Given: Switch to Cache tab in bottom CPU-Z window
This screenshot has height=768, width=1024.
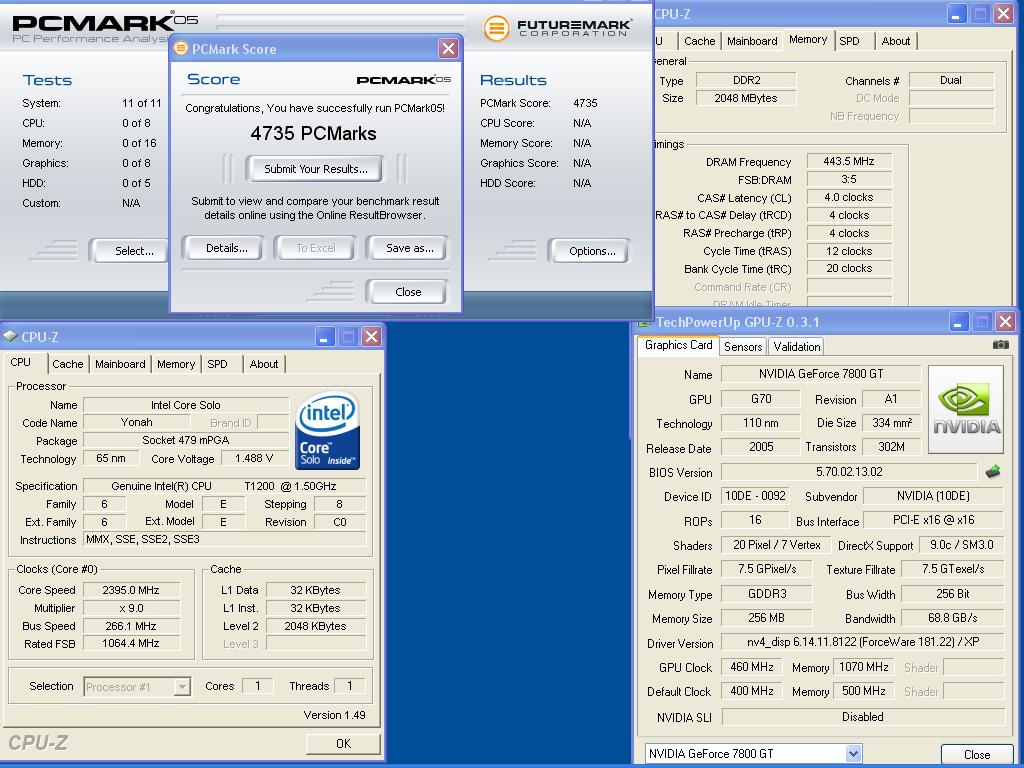Looking at the screenshot, I should [68, 364].
